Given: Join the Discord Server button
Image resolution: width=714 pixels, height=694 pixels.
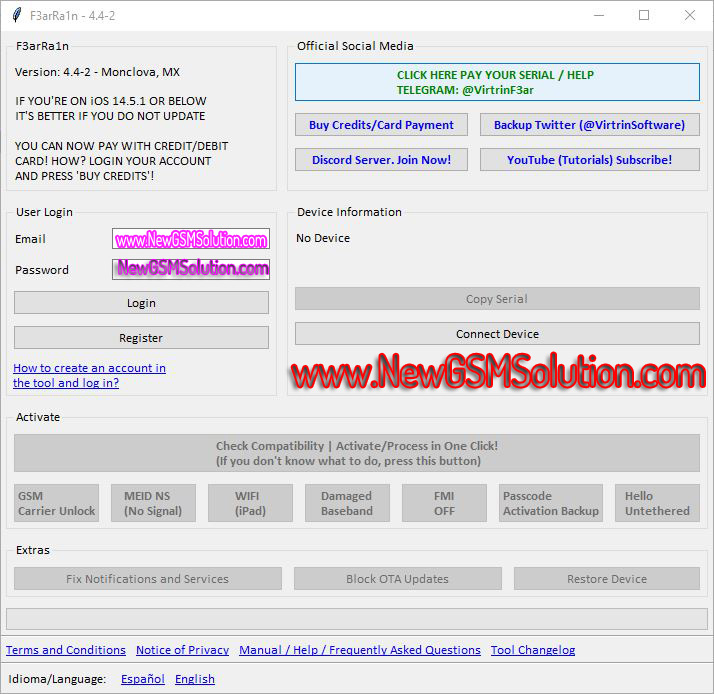Looking at the screenshot, I should pyautogui.click(x=381, y=160).
